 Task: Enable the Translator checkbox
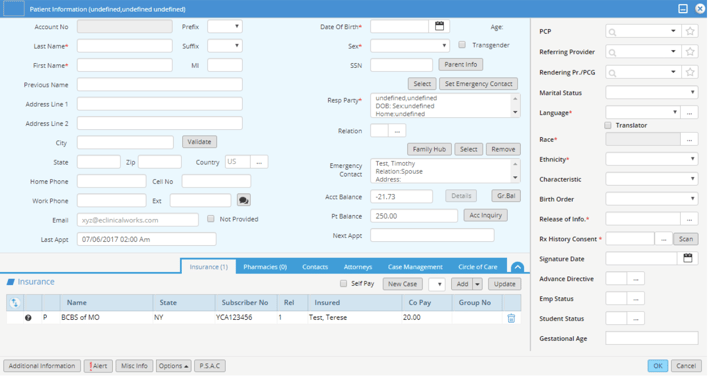608,125
